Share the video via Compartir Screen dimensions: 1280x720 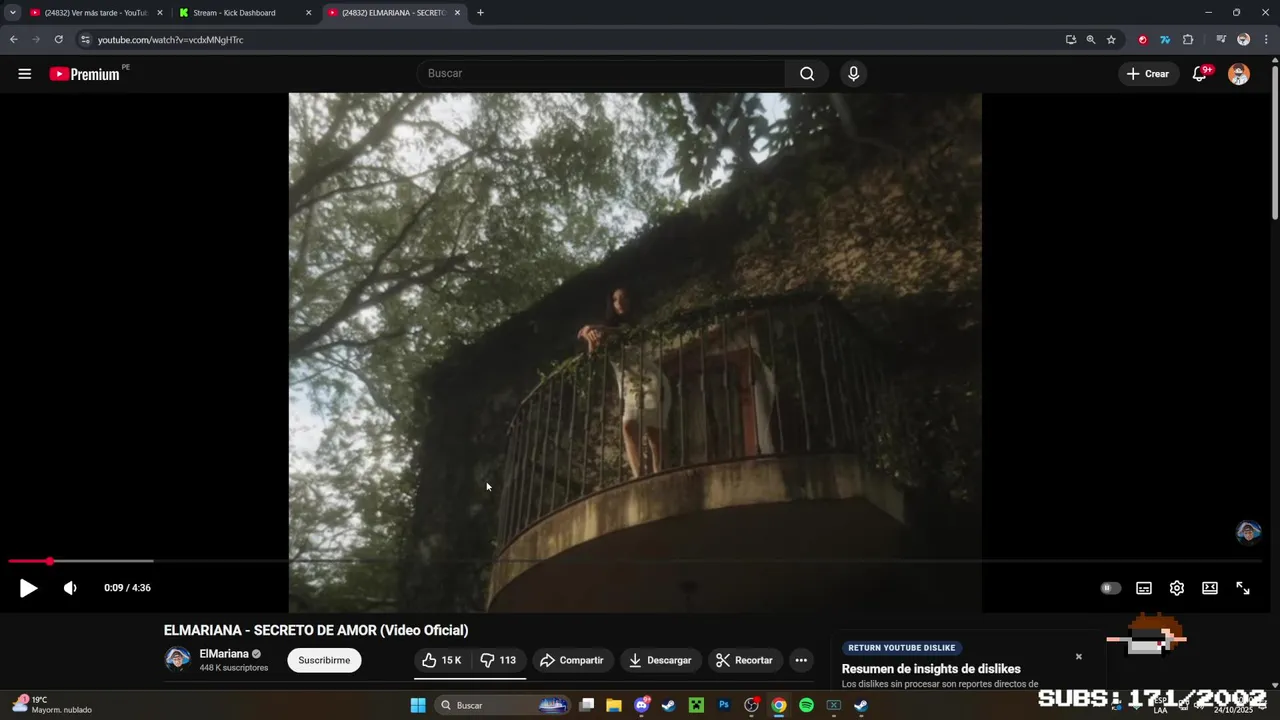(x=571, y=660)
